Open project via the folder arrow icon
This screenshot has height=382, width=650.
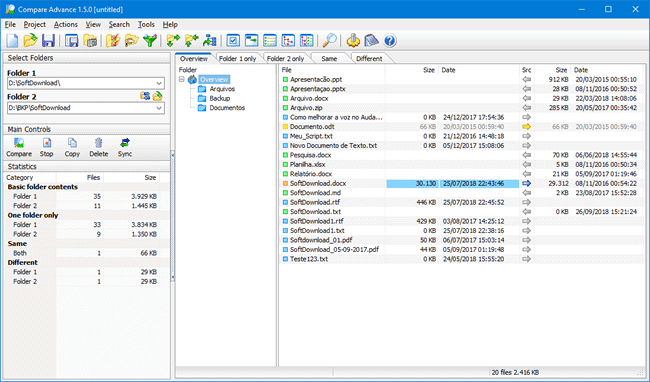tap(30, 41)
